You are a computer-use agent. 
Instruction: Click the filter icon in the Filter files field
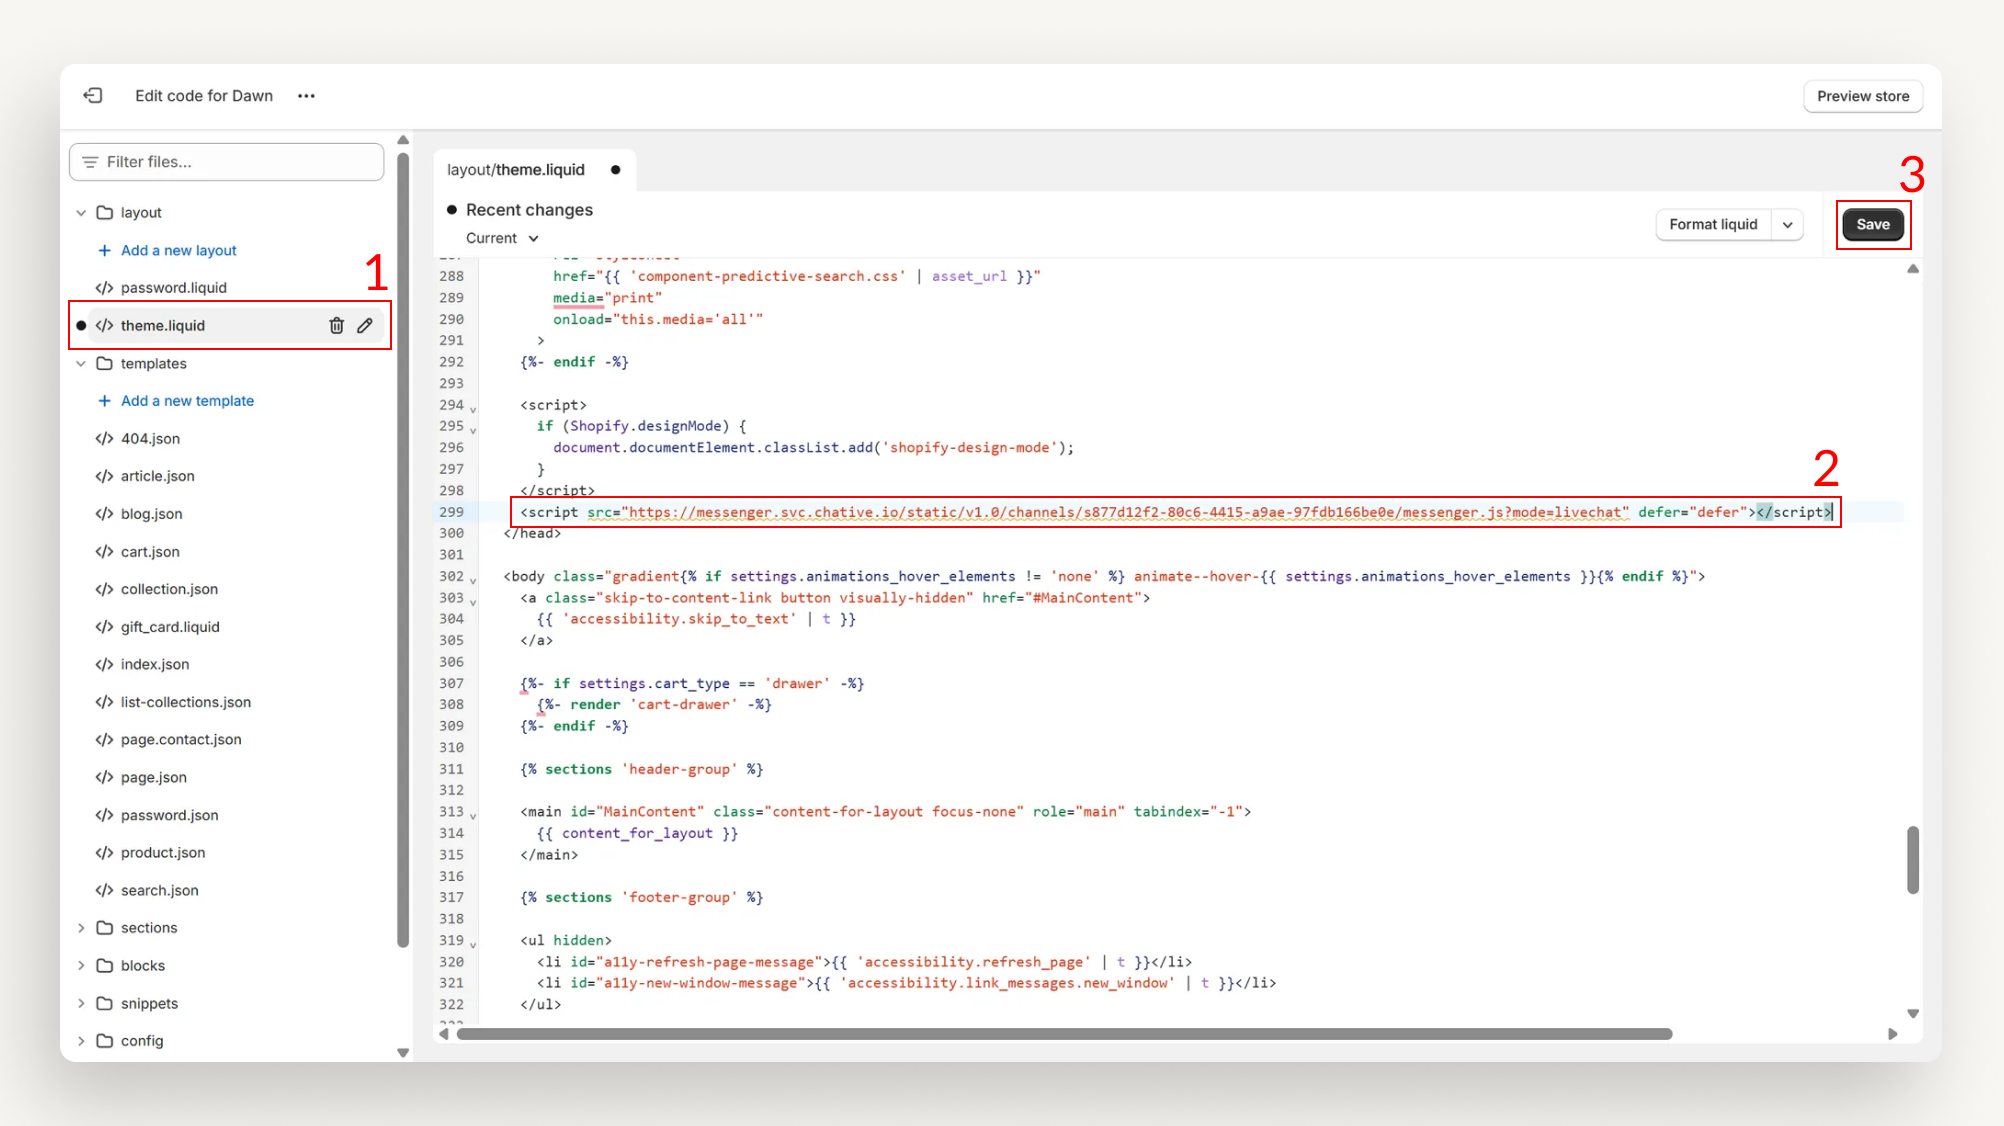[x=90, y=161]
